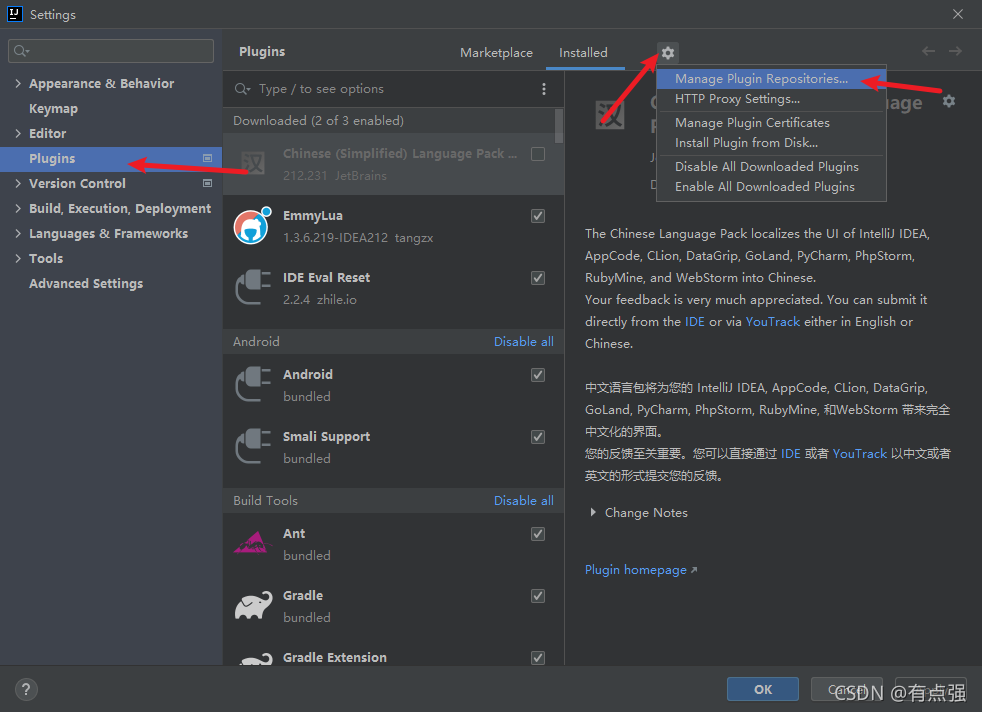Select Disable All Downloaded Plugins
The image size is (982, 712).
pos(771,167)
